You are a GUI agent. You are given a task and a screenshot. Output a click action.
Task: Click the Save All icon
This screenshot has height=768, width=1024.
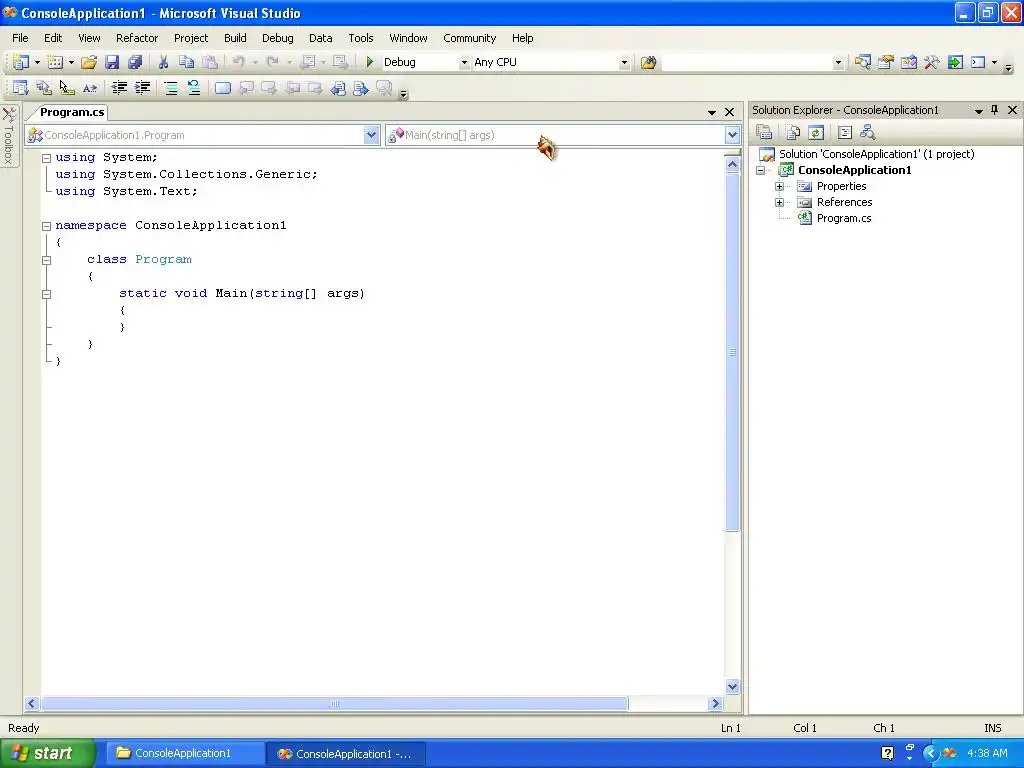pos(135,63)
